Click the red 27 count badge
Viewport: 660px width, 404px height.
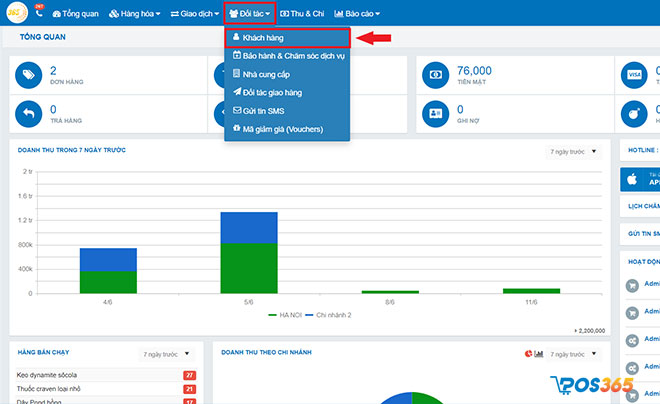(x=189, y=375)
